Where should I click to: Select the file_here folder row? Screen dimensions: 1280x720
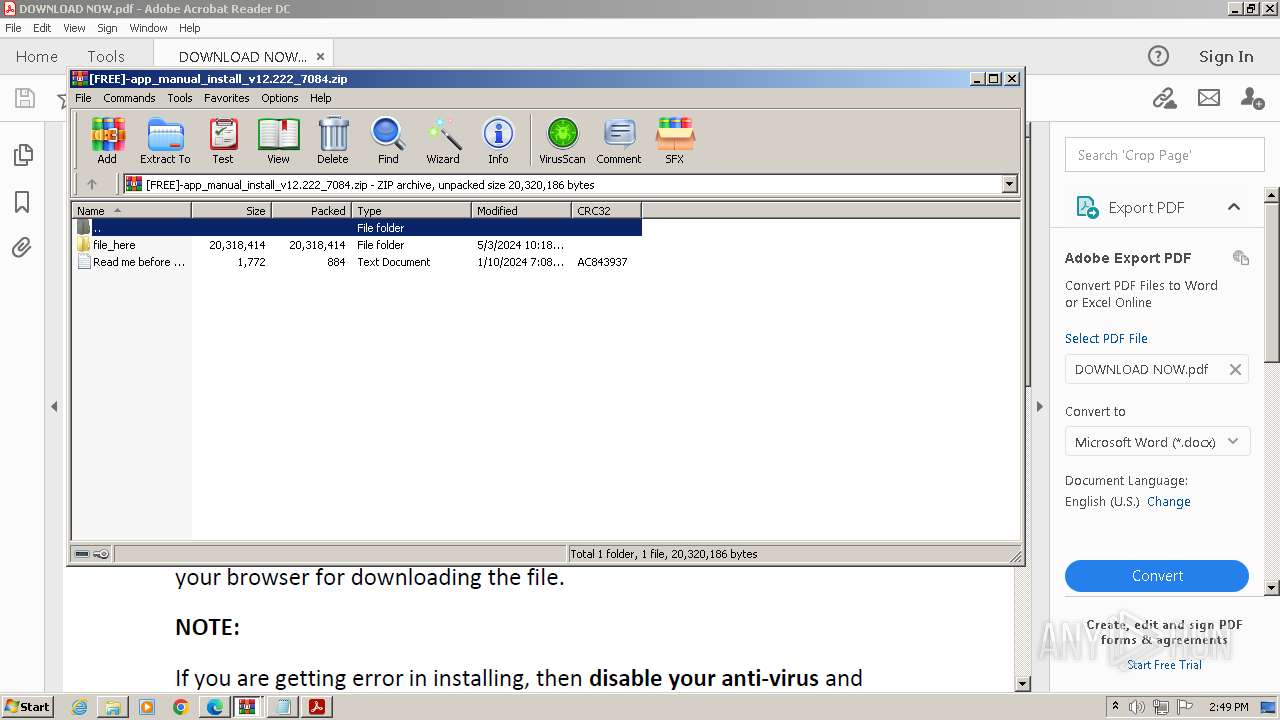[x=357, y=245]
